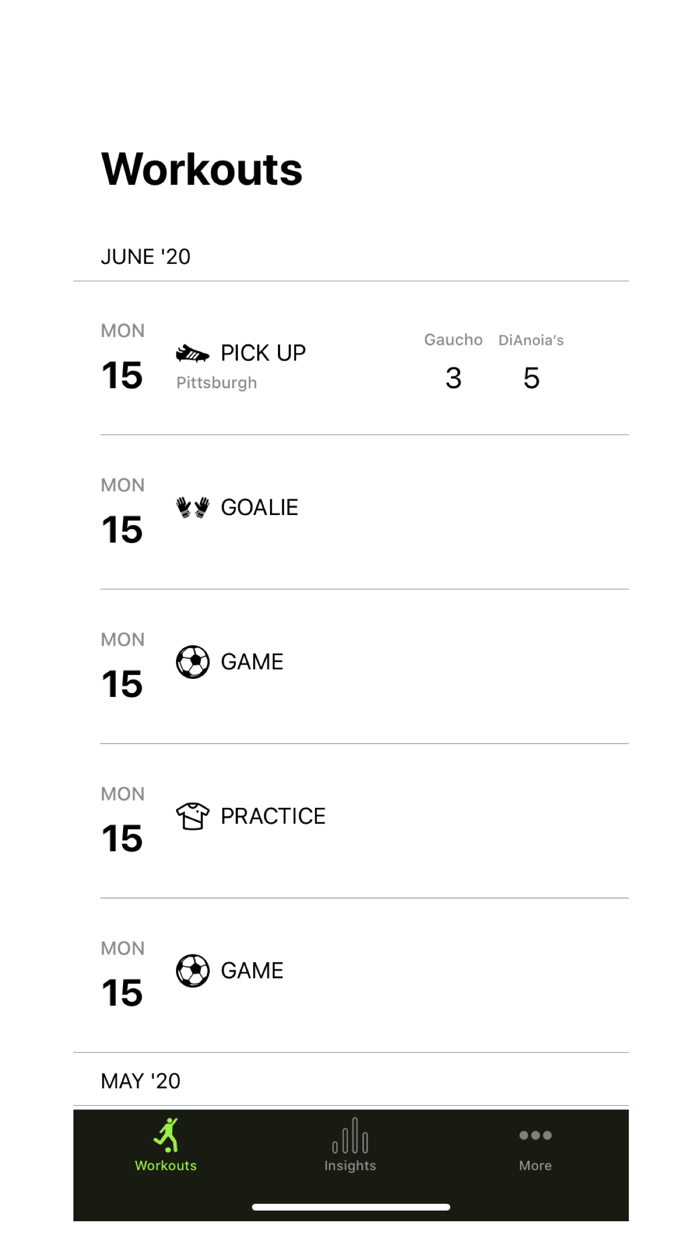Tap the soccer player icon in tab bar
The height and width of the screenshot is (1244, 700).
166,1135
